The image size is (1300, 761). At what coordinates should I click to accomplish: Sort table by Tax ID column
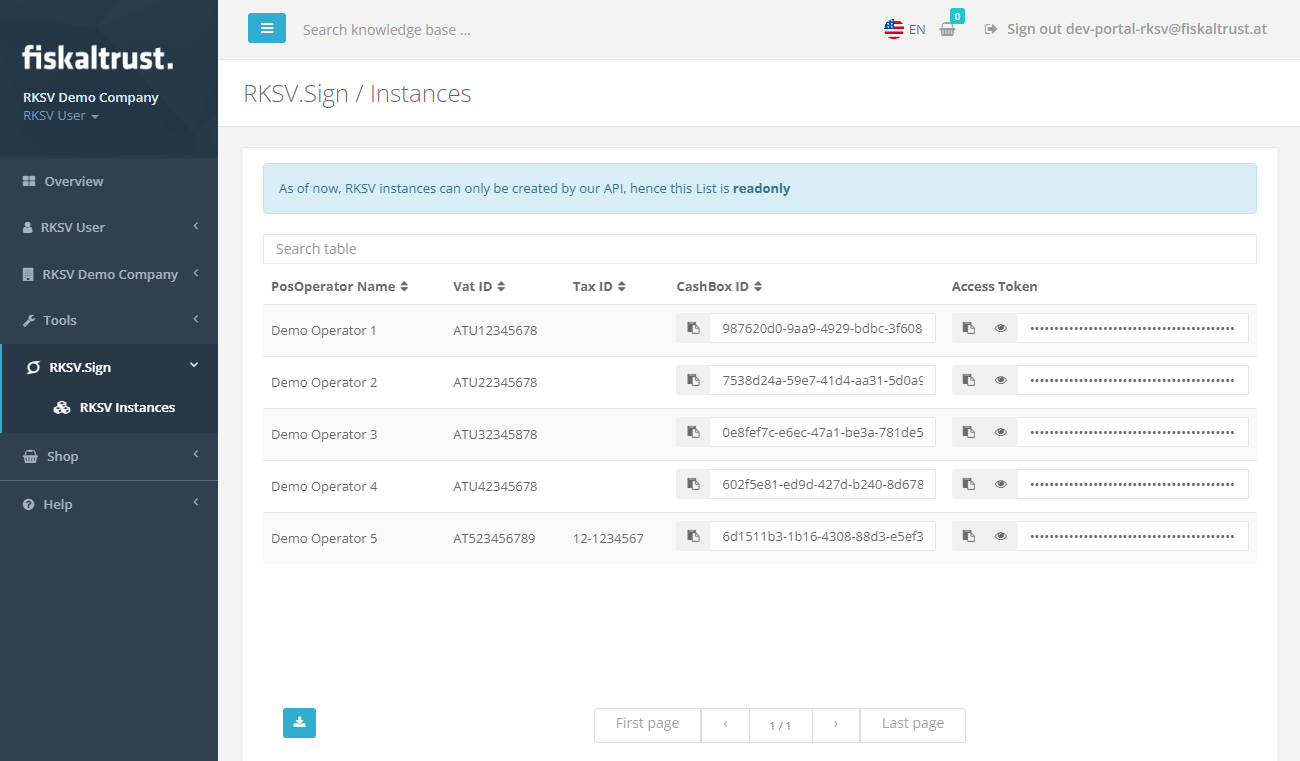[x=599, y=286]
